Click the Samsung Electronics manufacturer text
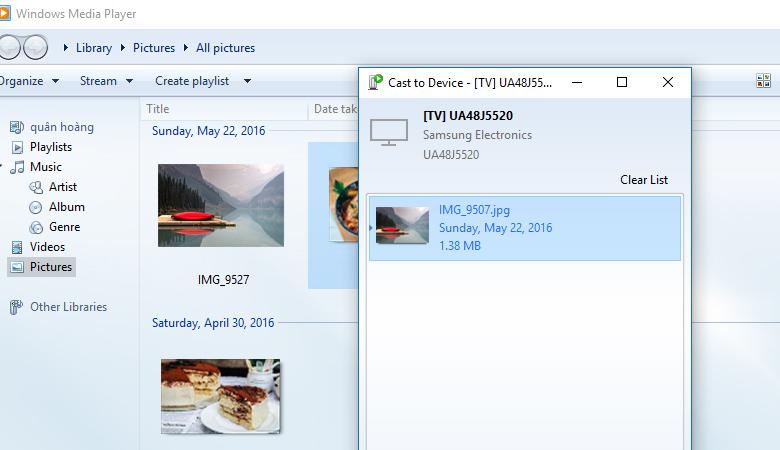 [477, 135]
